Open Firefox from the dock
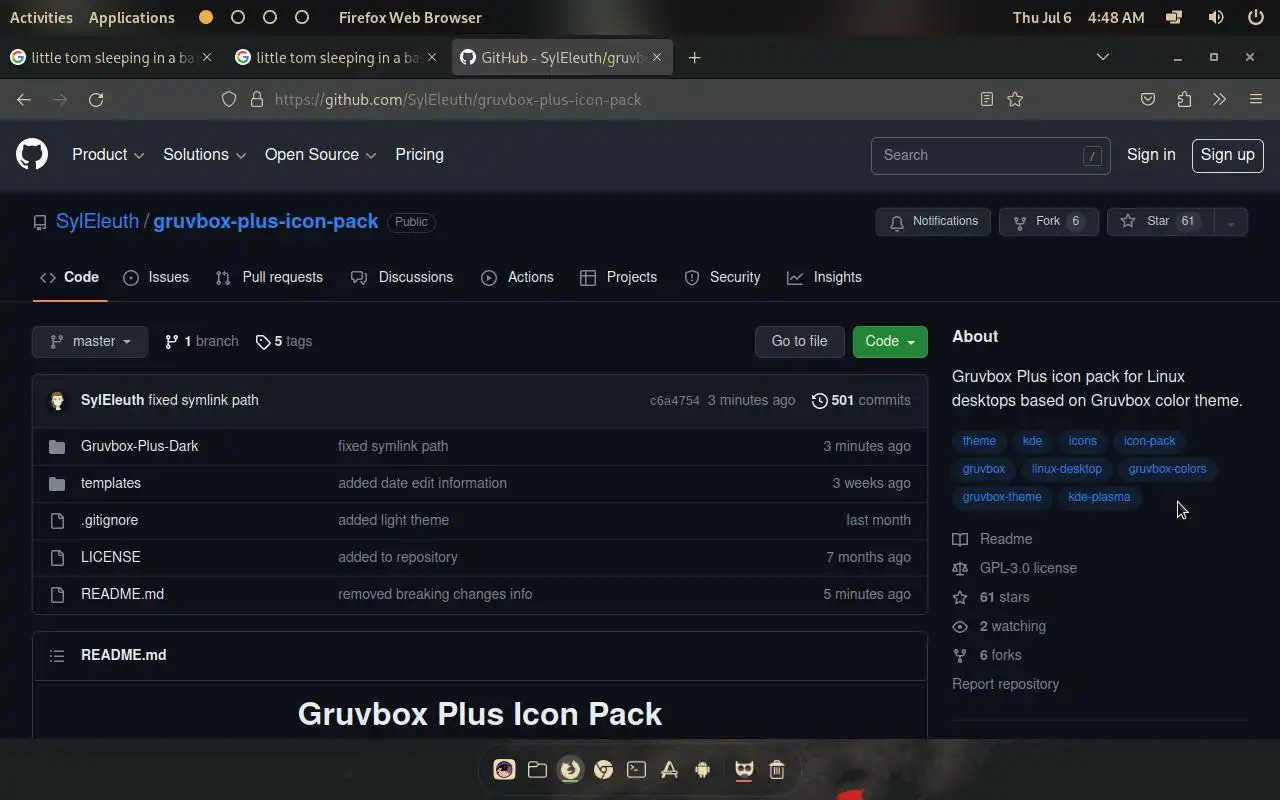The width and height of the screenshot is (1280, 800). coord(571,769)
